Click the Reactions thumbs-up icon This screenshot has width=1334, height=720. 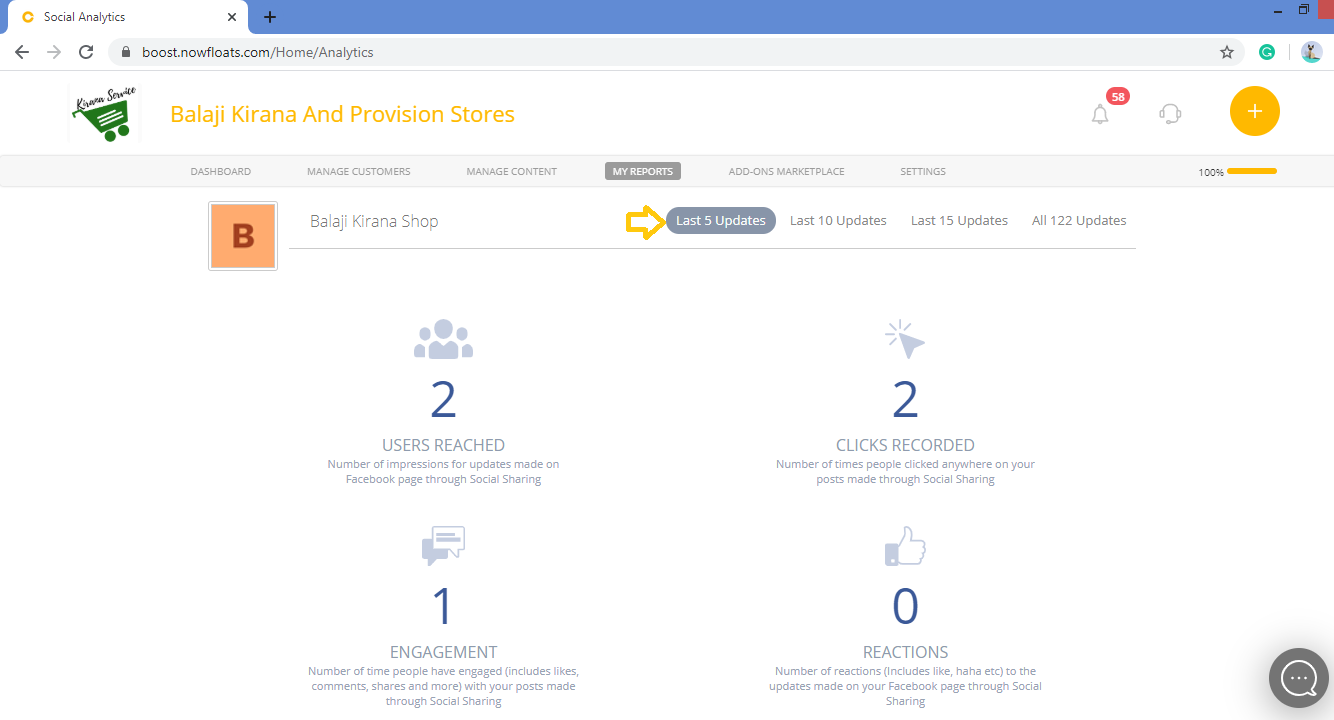[x=905, y=546]
